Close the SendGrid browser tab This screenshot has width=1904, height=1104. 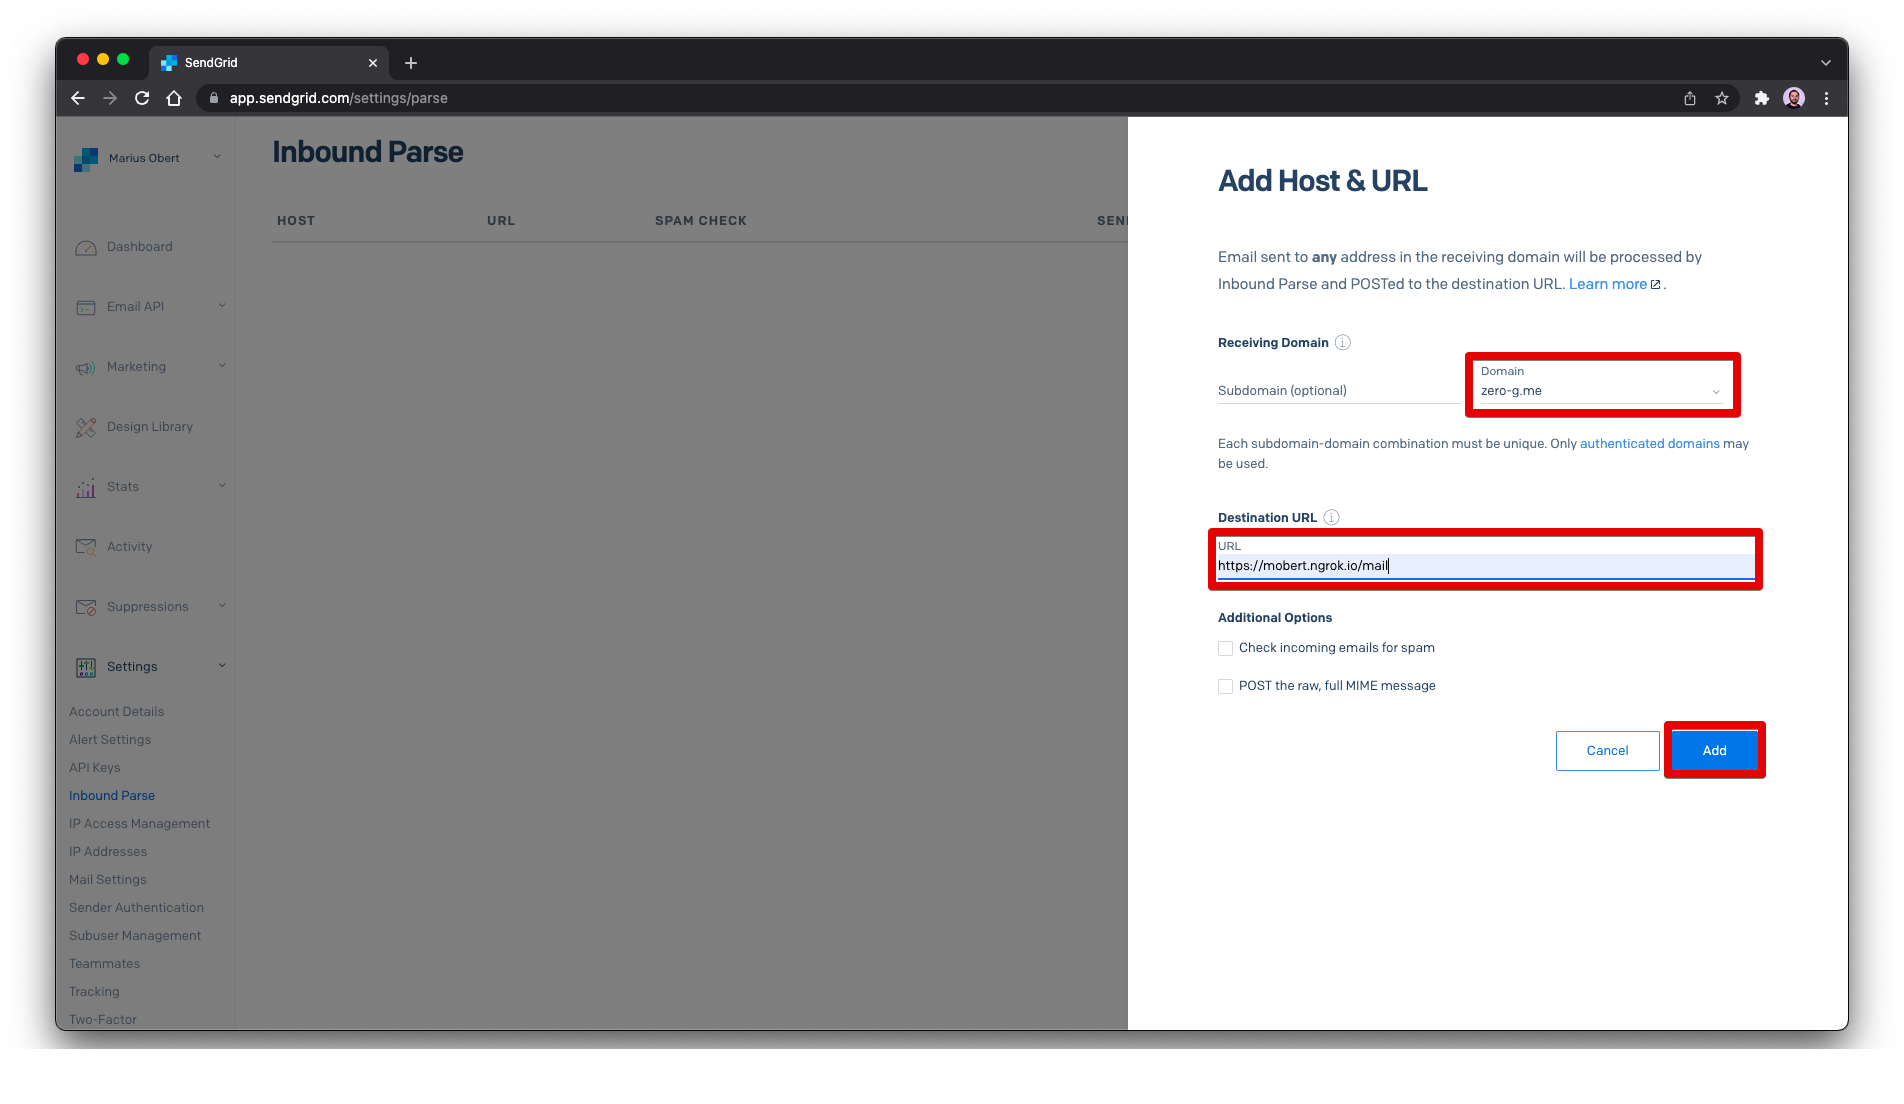373,63
